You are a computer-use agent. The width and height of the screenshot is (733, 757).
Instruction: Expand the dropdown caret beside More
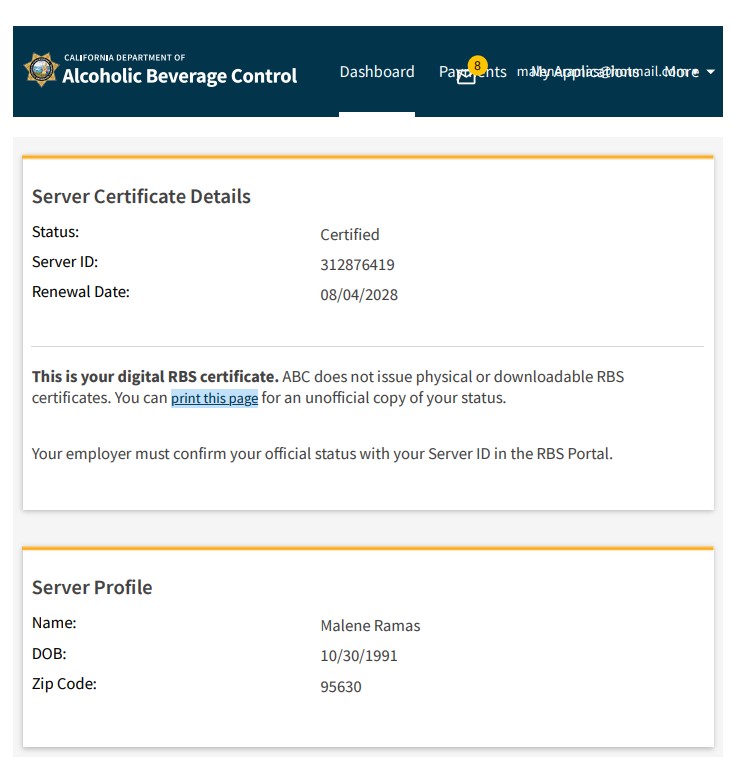pos(711,72)
